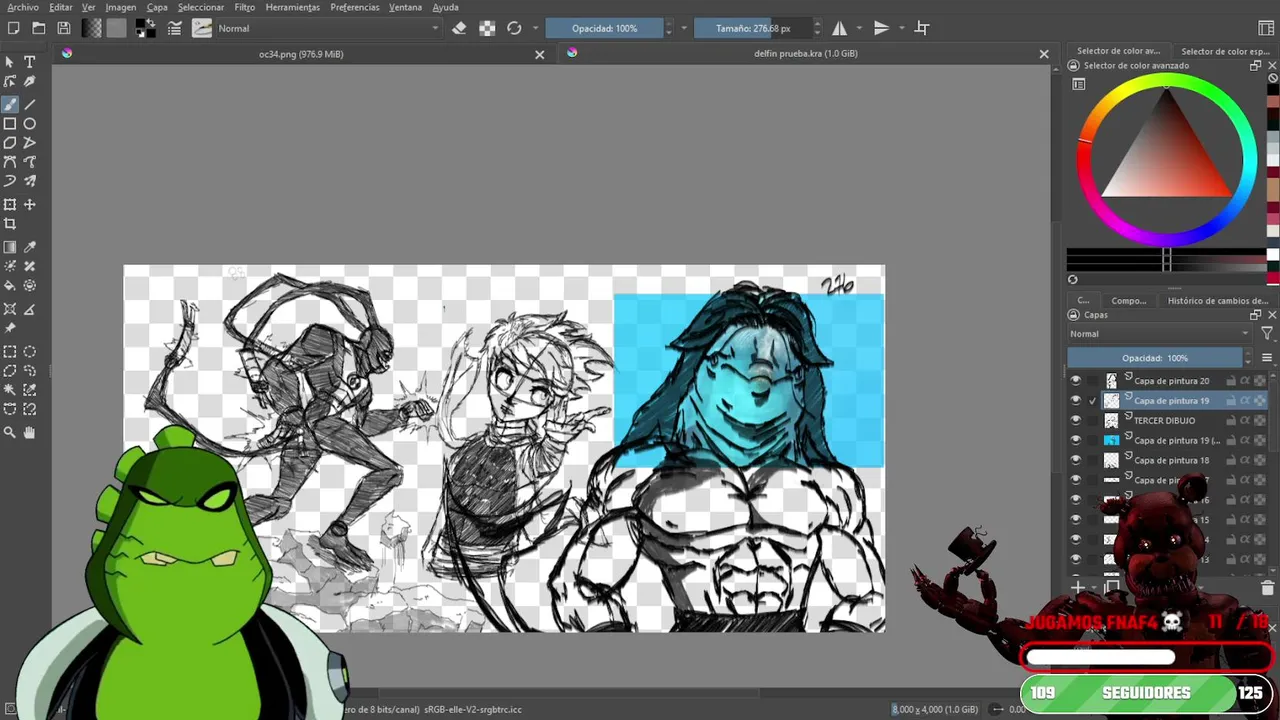Open an existing file from toolbar

38,28
